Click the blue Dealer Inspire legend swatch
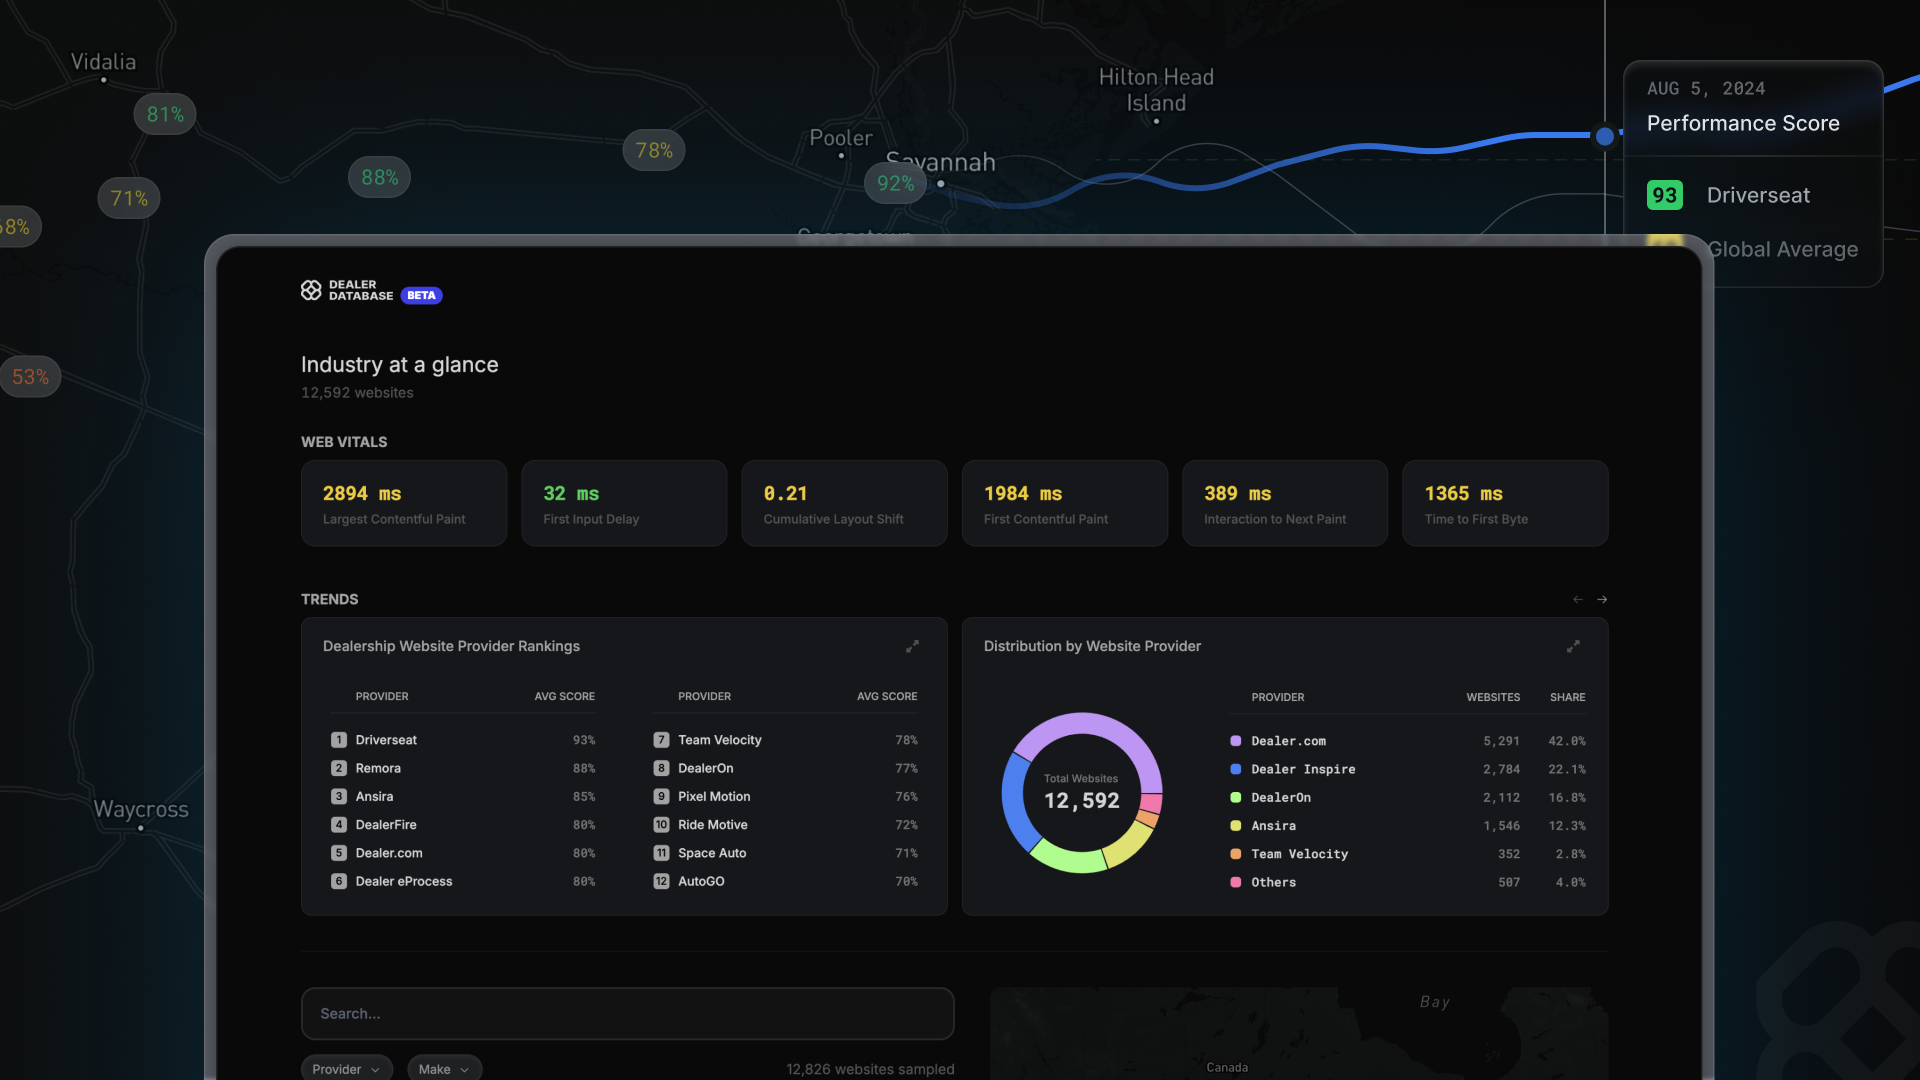 point(1236,769)
